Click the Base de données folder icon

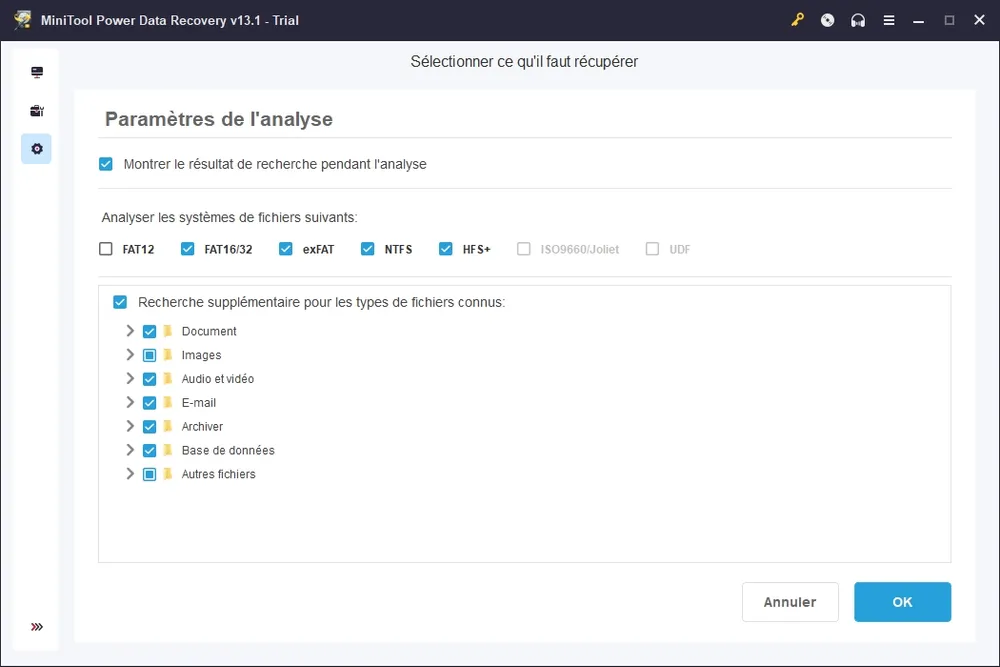coord(168,450)
